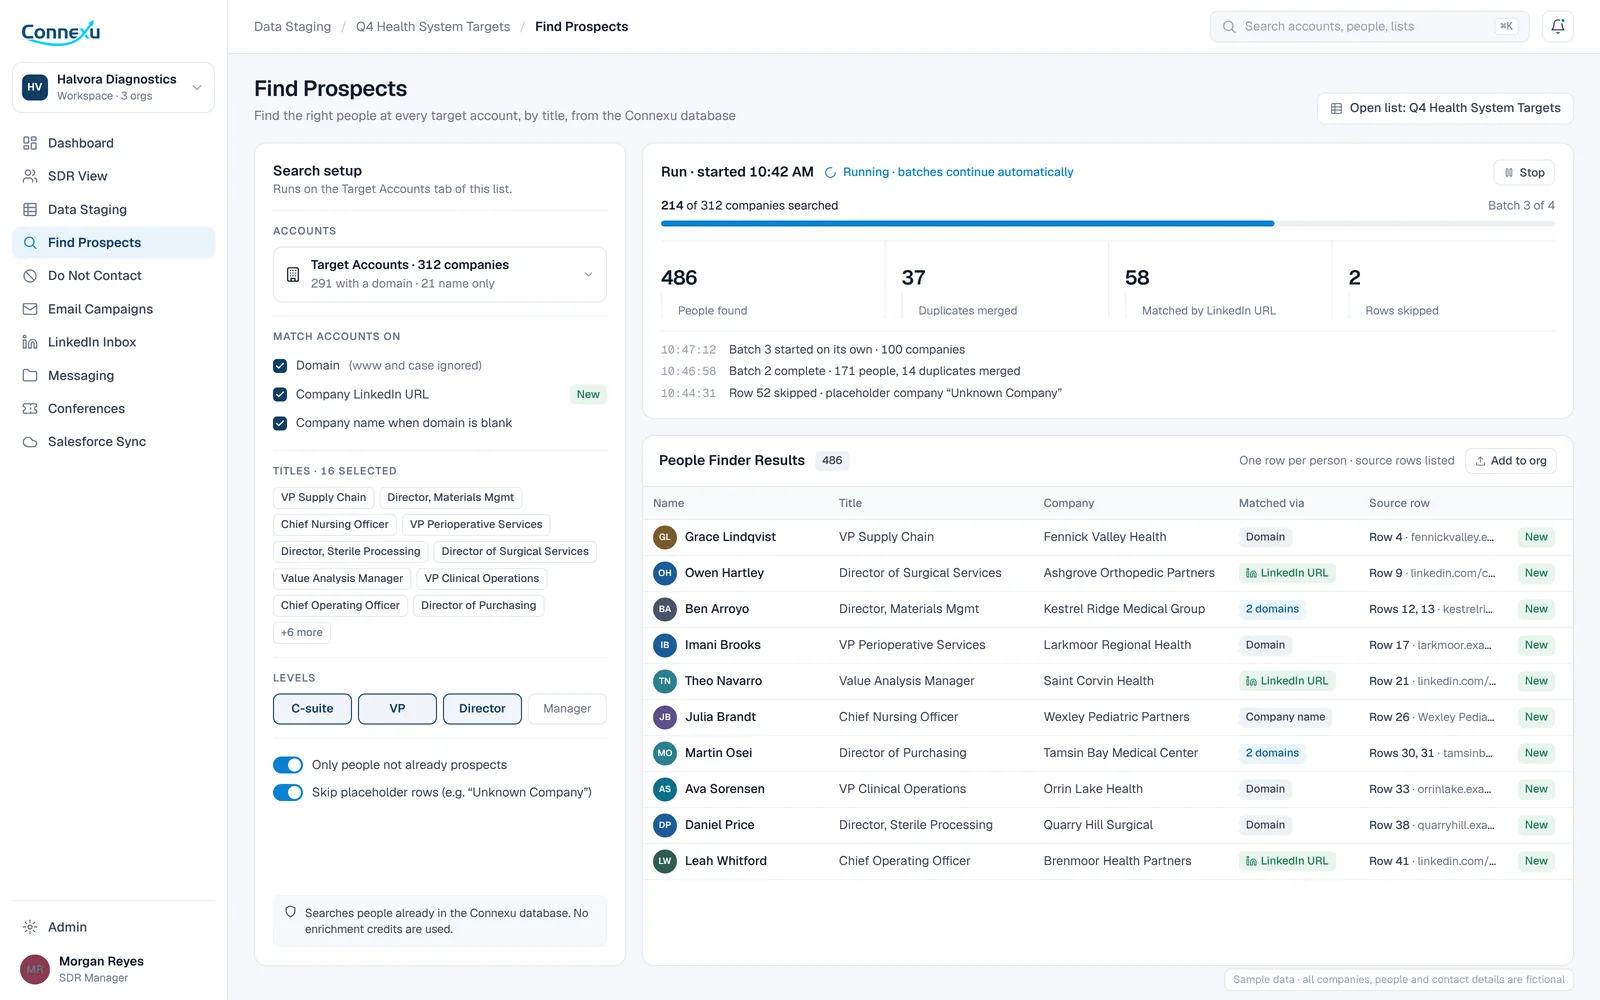Deselect the C-suite level
Image resolution: width=1600 pixels, height=1000 pixels.
(312, 708)
